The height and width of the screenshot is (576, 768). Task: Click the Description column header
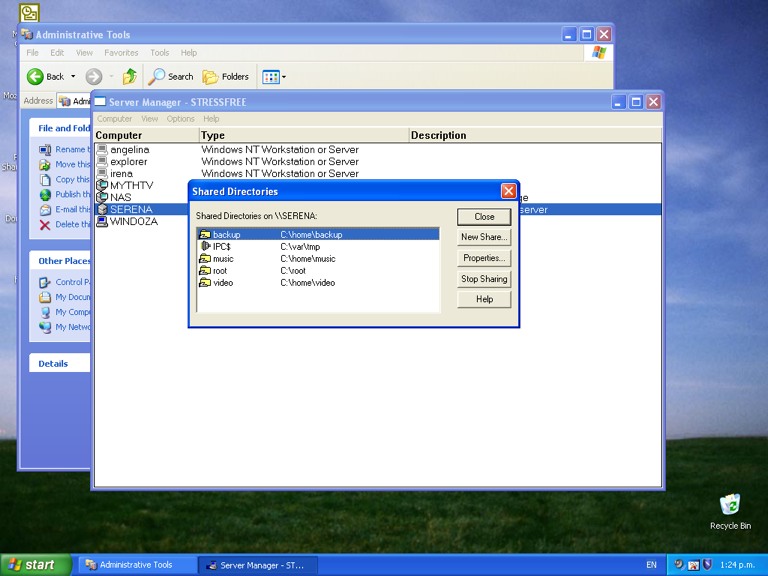(x=535, y=135)
